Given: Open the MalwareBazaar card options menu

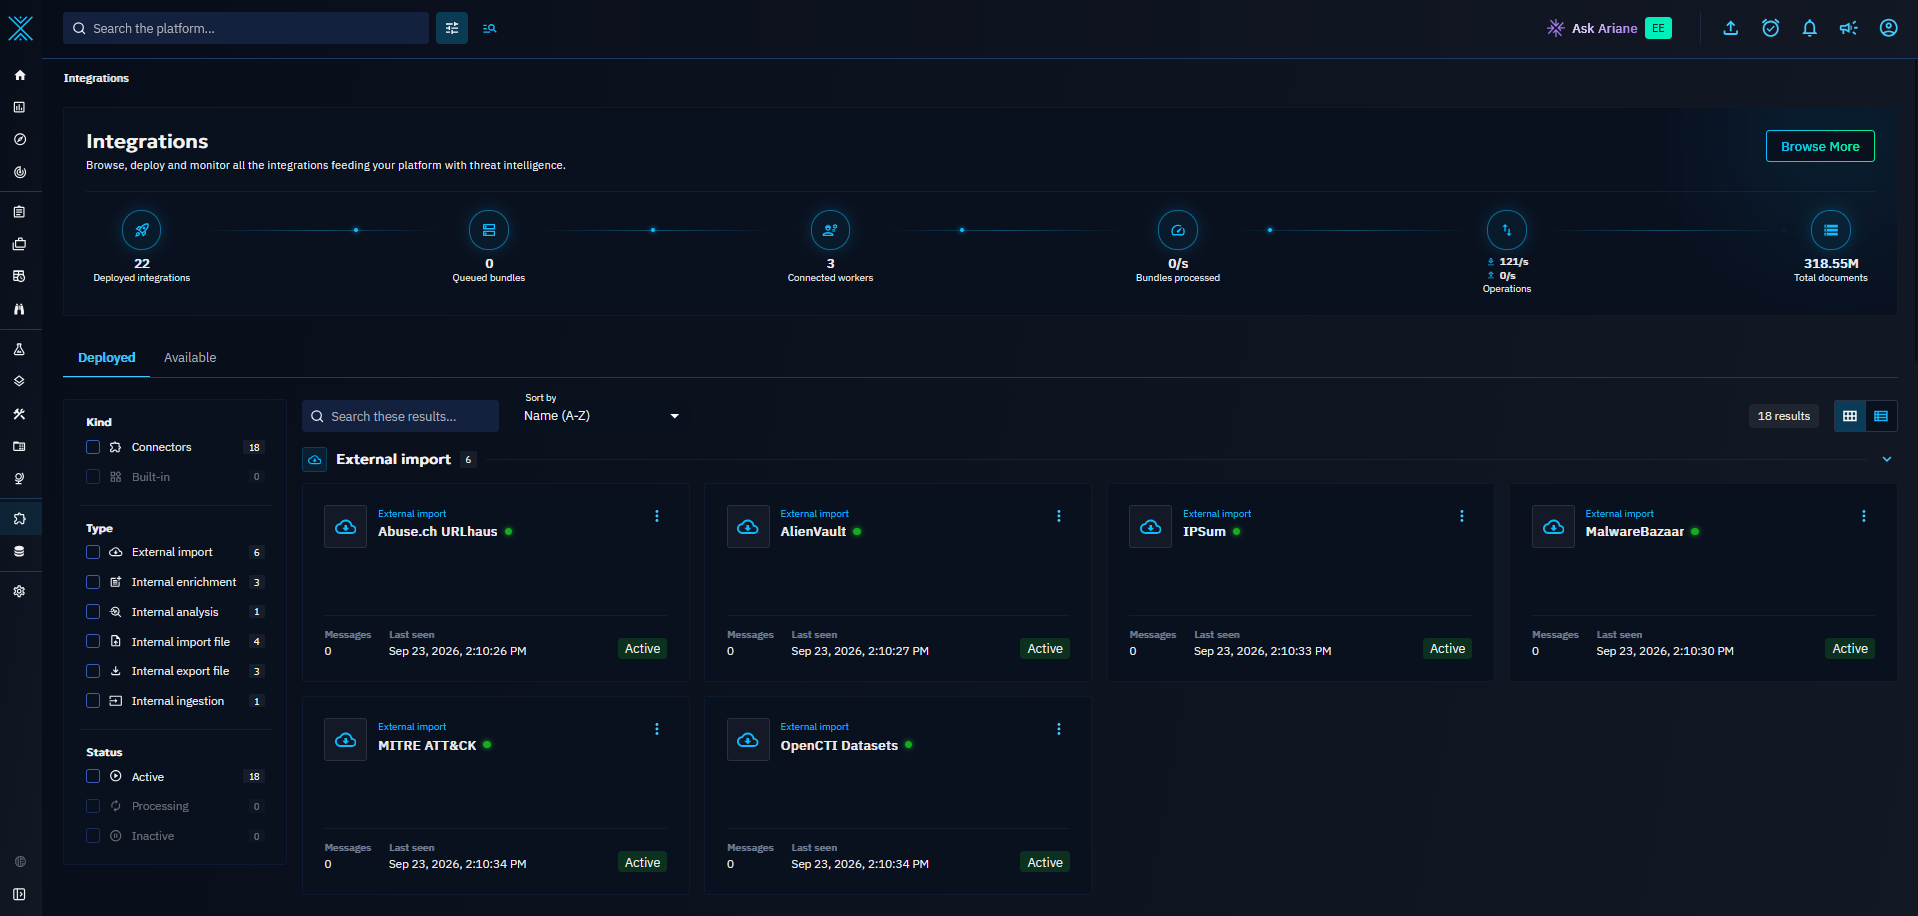Looking at the screenshot, I should point(1864,516).
